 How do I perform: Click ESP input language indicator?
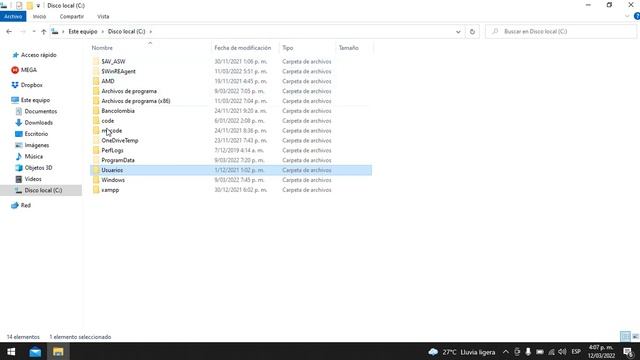[x=576, y=352]
